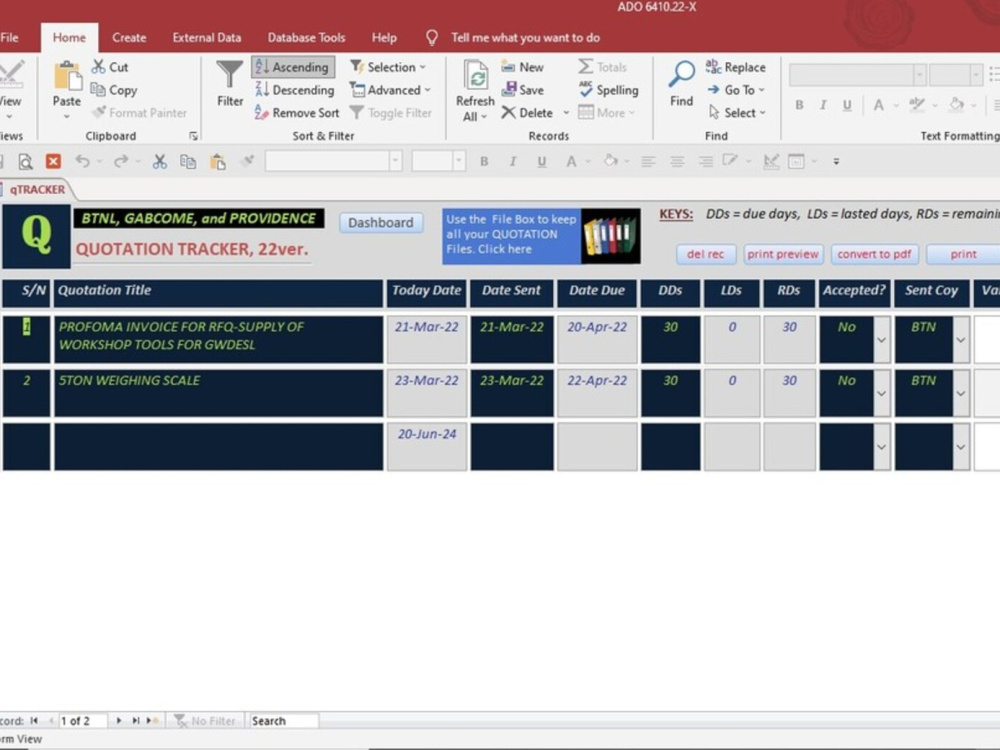Click the del rec button

[x=705, y=254]
